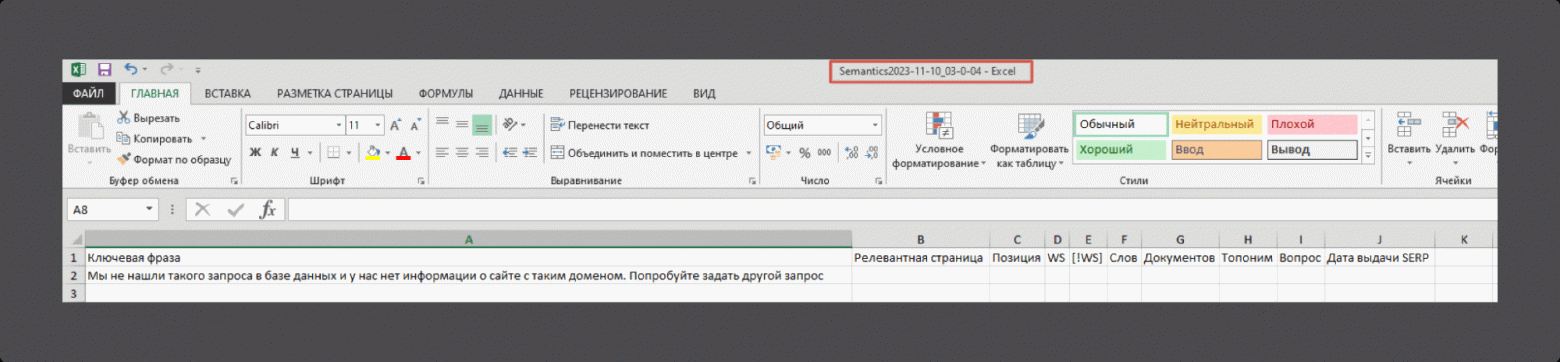The height and width of the screenshot is (362, 1560).
Task: Switch to the ВИД tab
Action: [x=704, y=94]
